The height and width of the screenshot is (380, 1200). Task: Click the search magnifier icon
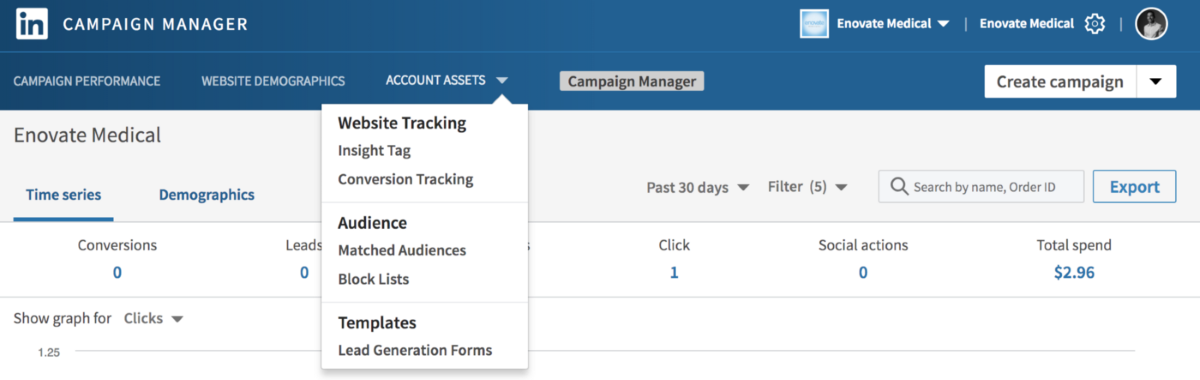tap(898, 187)
